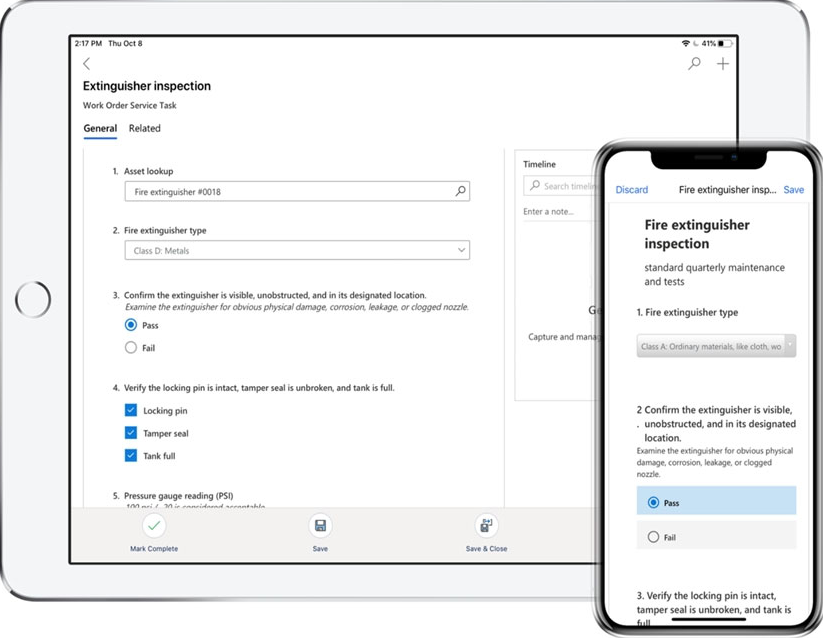Choose the Fail option on the phone
The image size is (823, 638).
pos(654,537)
